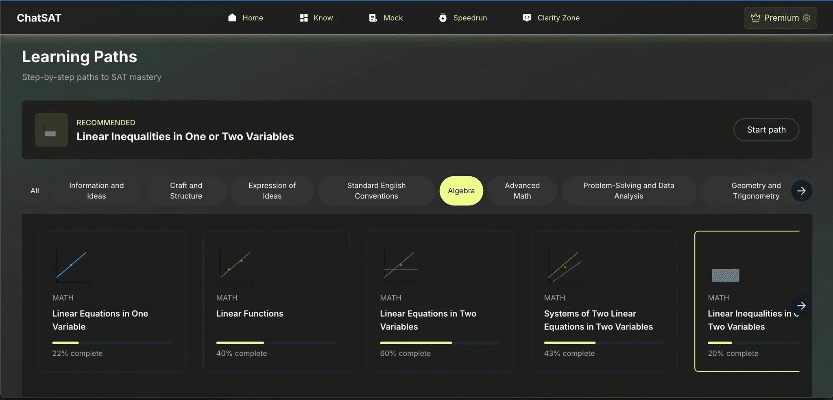
Task: Select the All category filter
Action: click(x=35, y=190)
